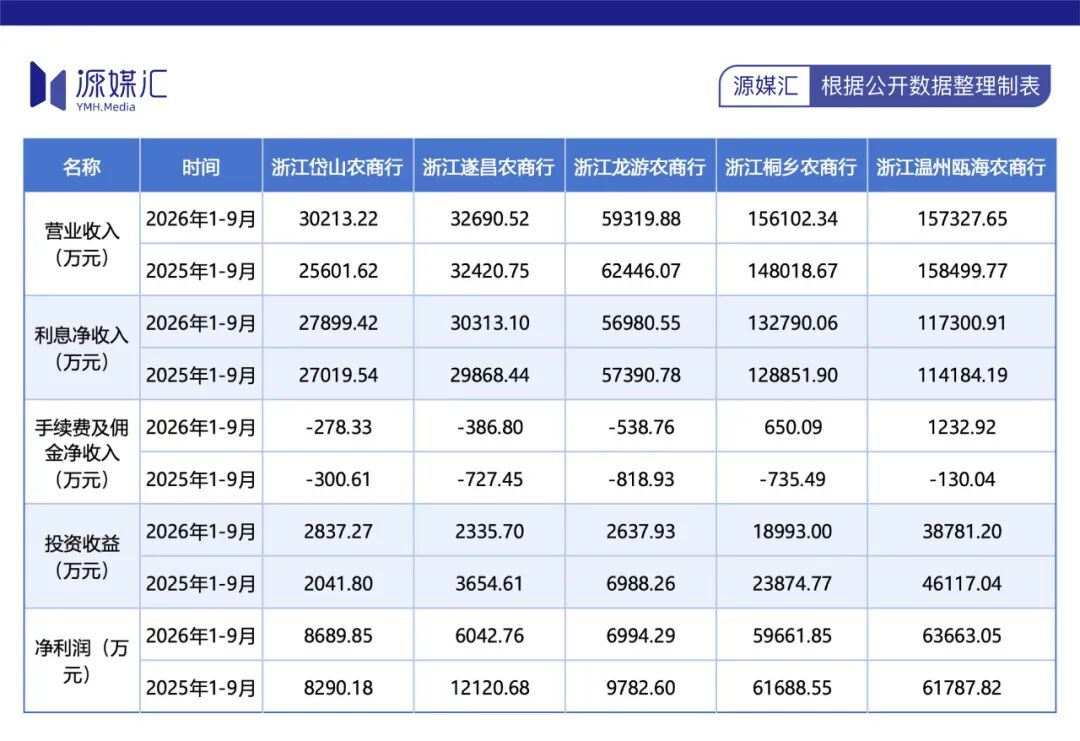The image size is (1080, 741).
Task: Click the value 12120.68
Action: (x=490, y=688)
